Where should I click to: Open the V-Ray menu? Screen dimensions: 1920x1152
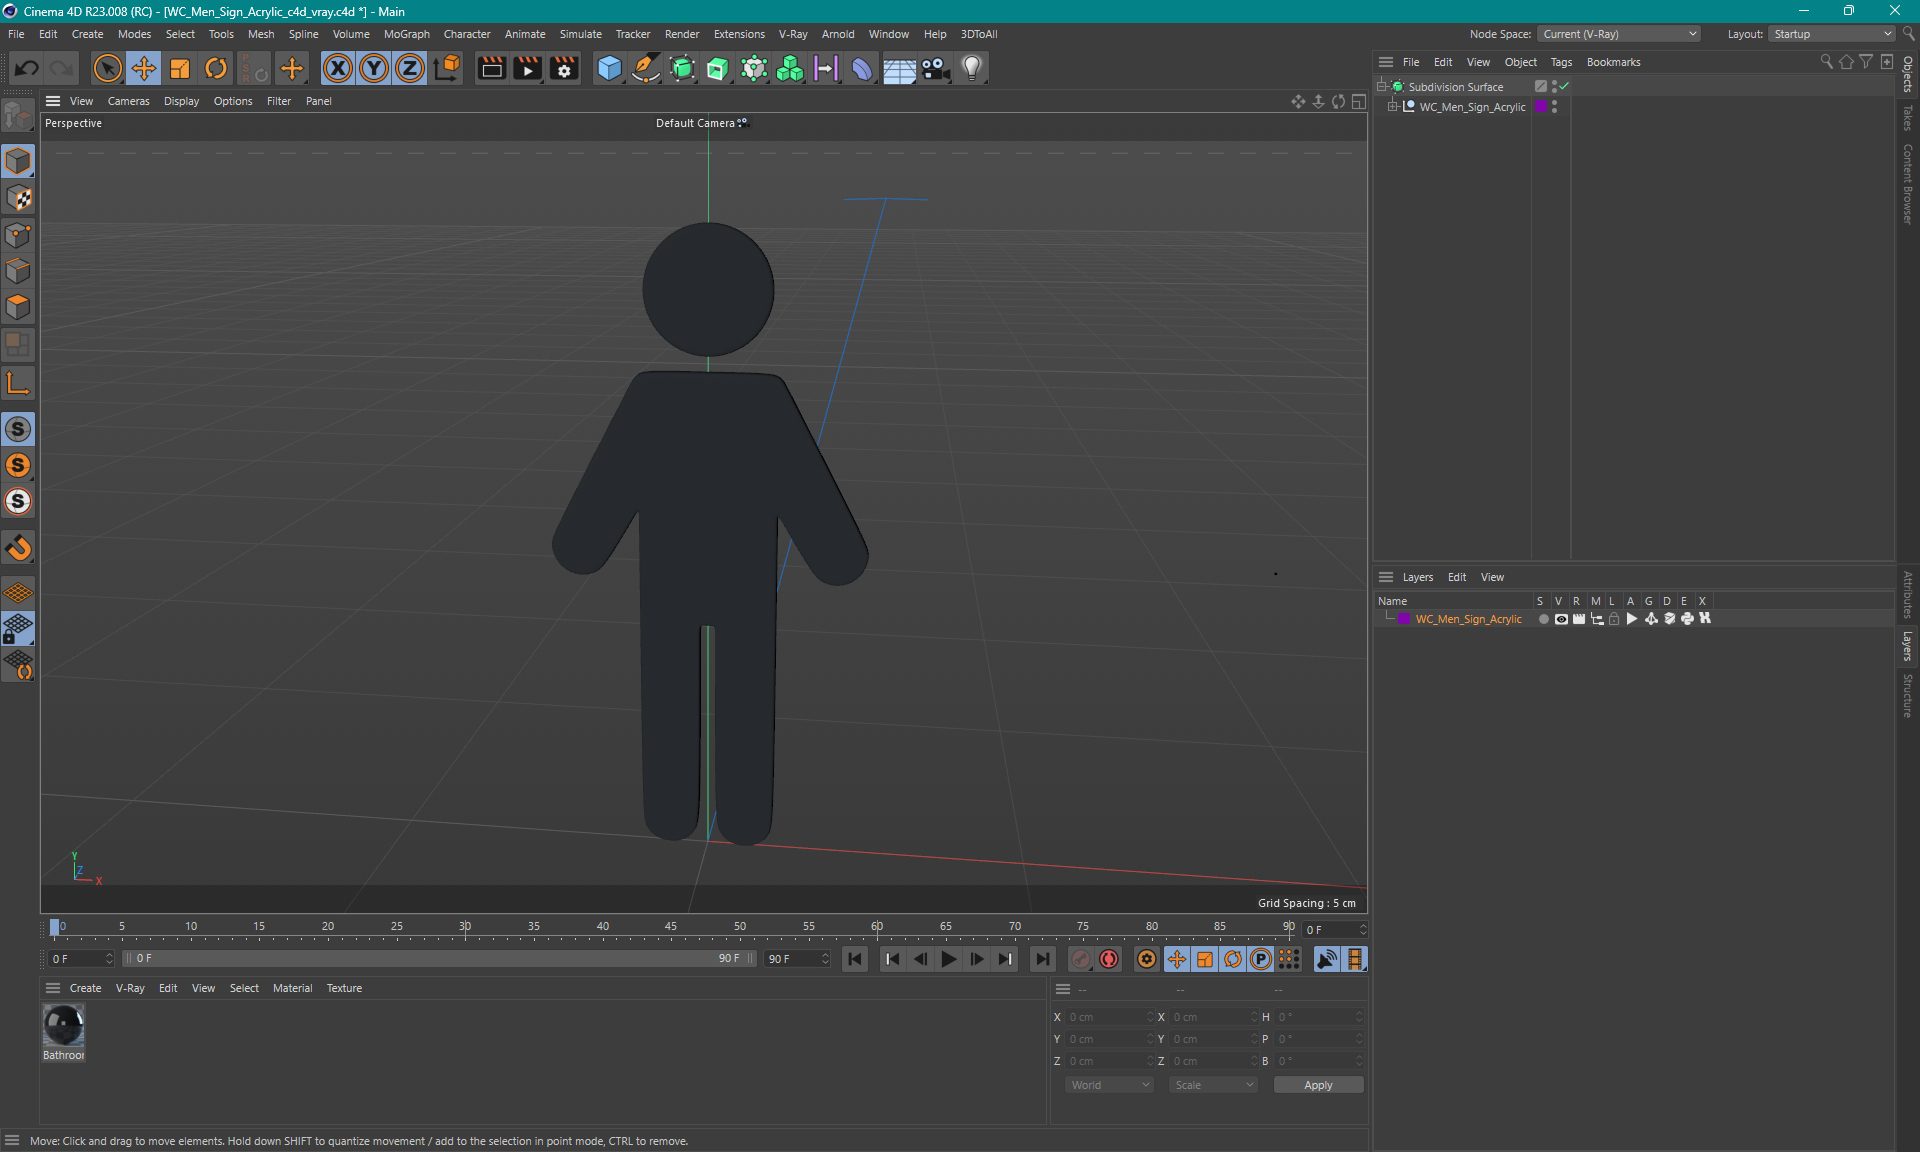793,34
